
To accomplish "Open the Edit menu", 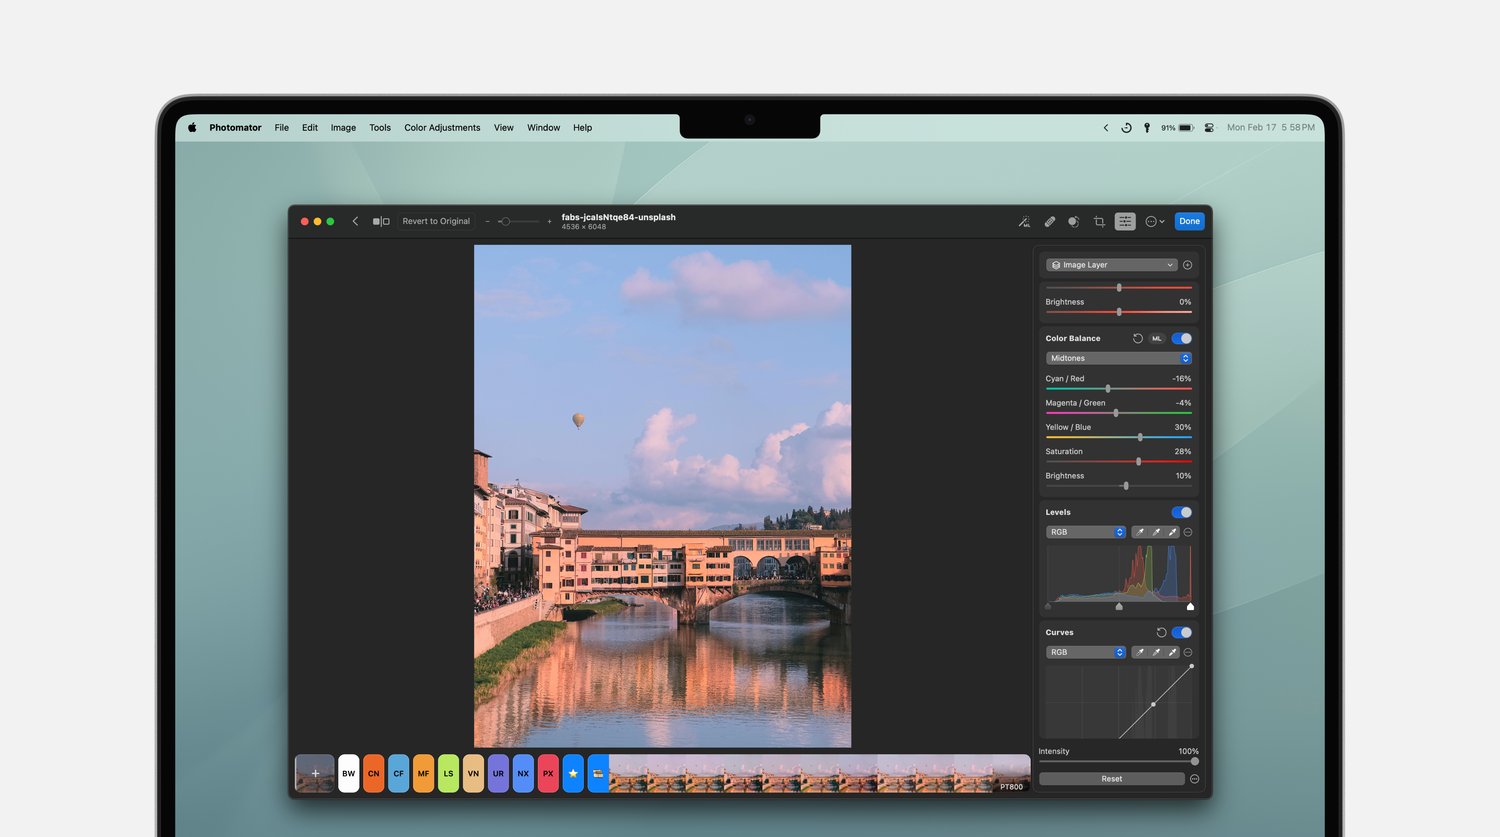I will point(310,128).
